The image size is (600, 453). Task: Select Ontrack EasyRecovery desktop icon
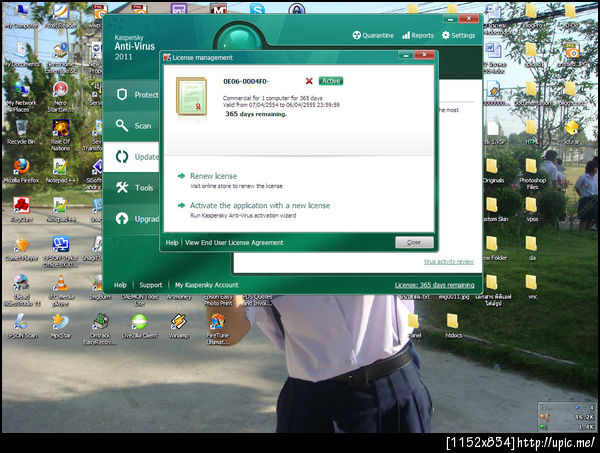tap(100, 329)
